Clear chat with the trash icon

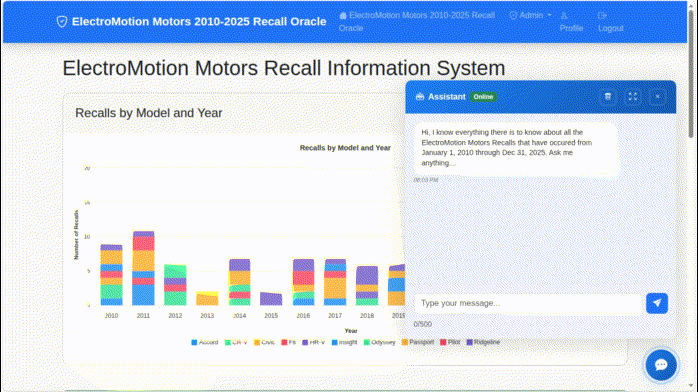pos(608,97)
